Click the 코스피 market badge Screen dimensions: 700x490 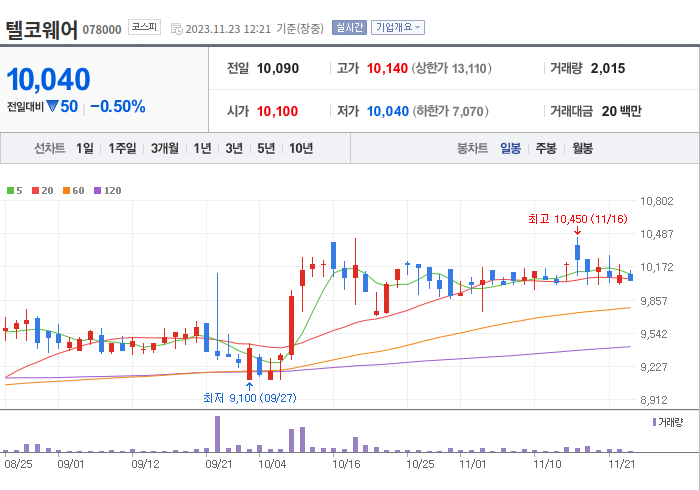pyautogui.click(x=144, y=27)
